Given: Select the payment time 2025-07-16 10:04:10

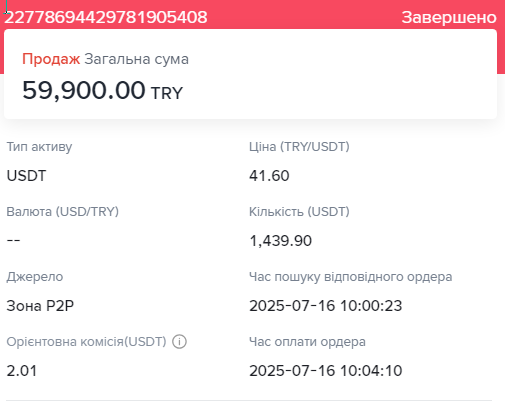Looking at the screenshot, I should point(326,371).
